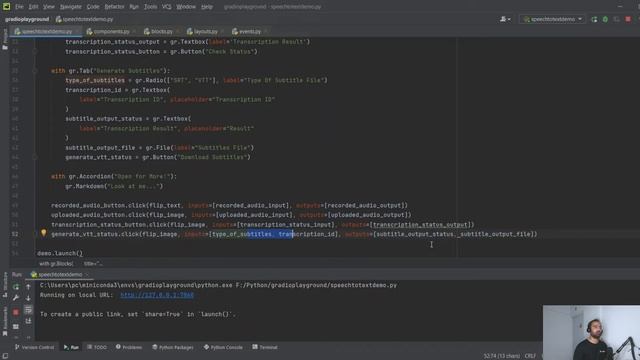Open the VCS menu
Image resolution: width=640 pixels, height=360 pixels.
[167, 7]
